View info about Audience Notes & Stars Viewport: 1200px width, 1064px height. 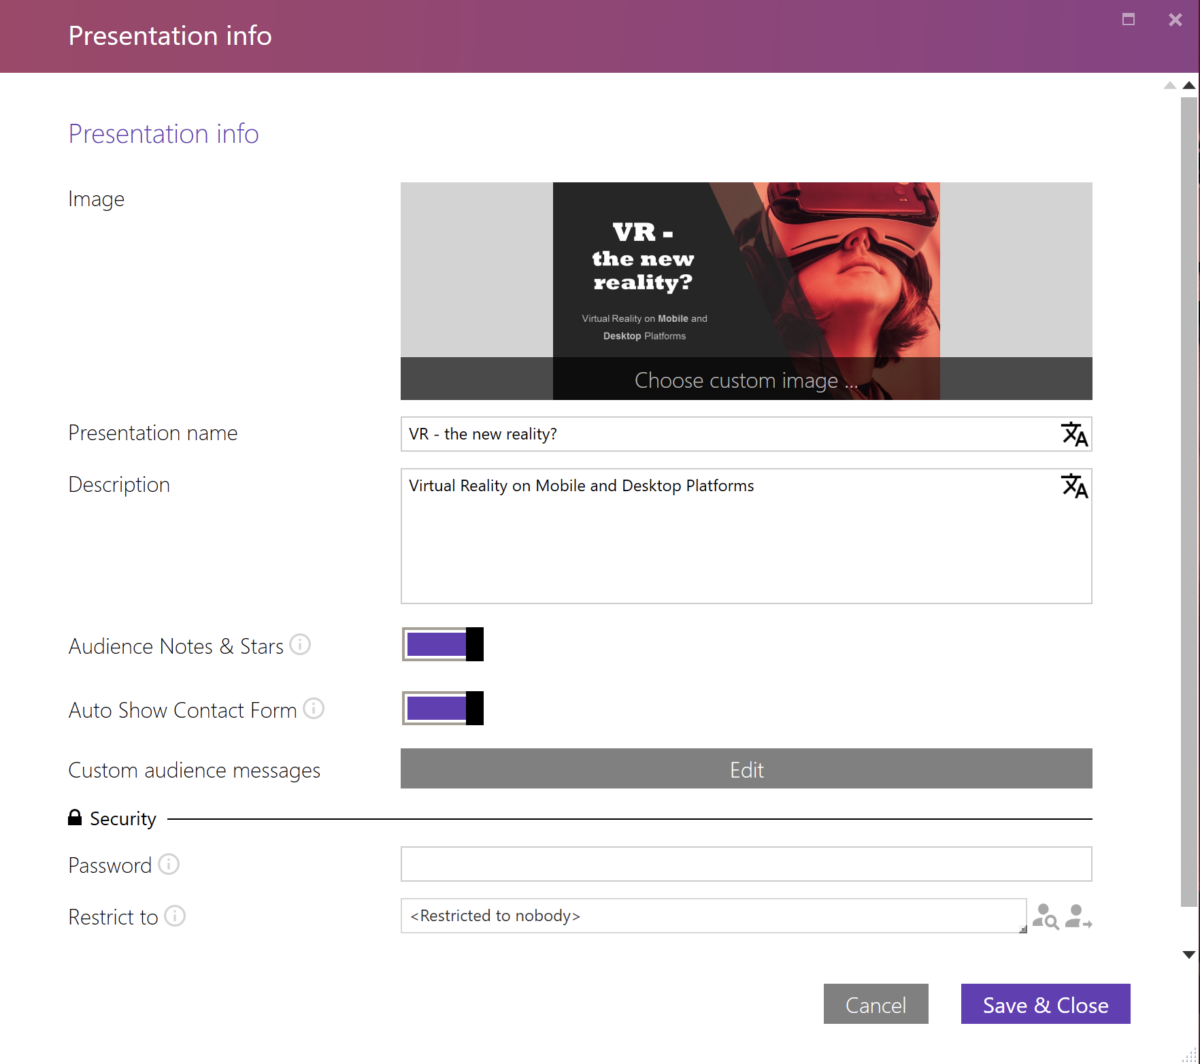(299, 645)
